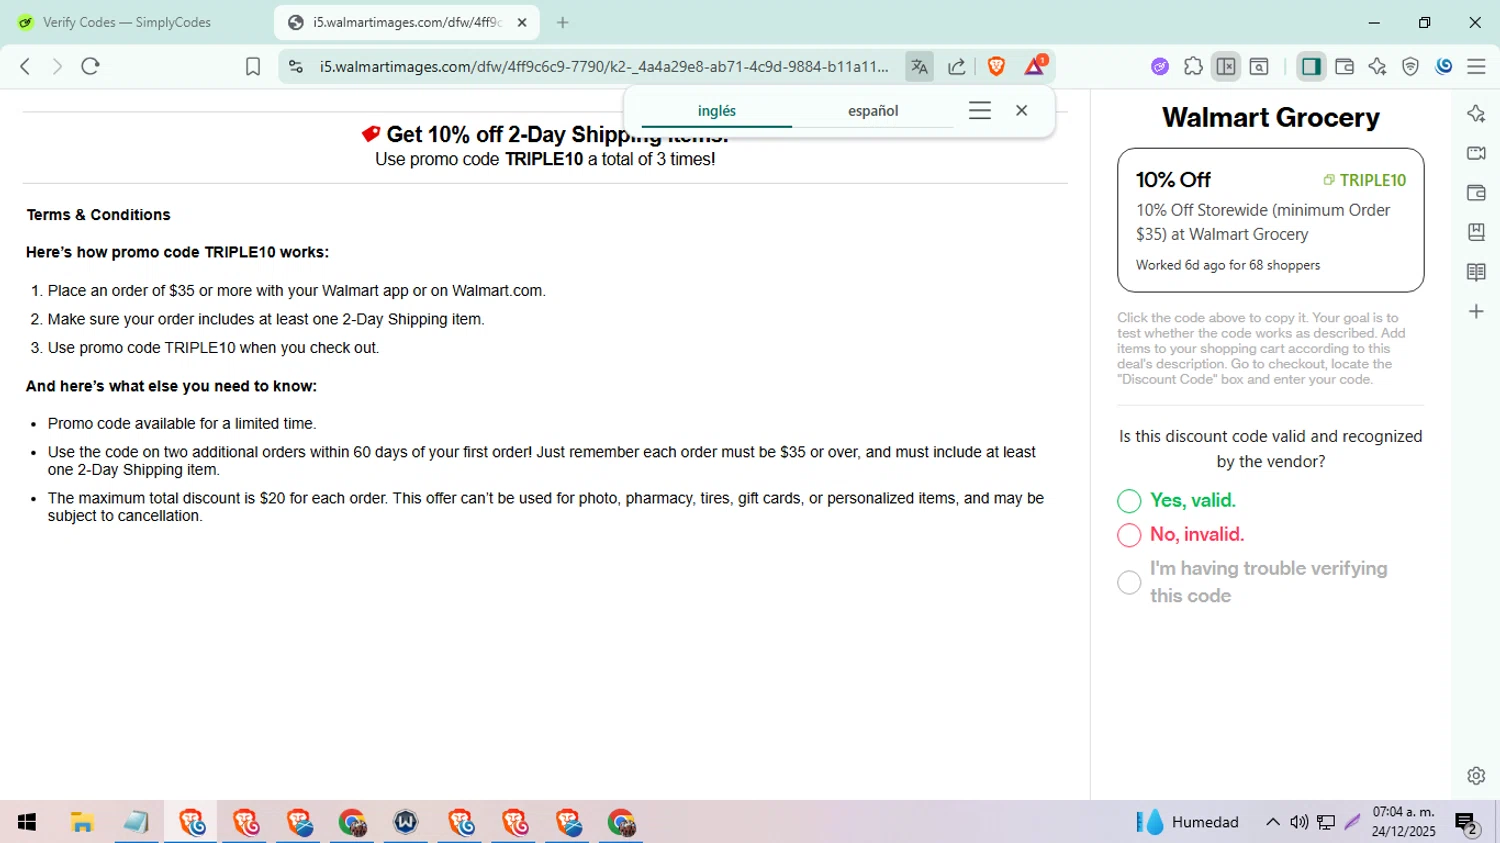Open Brave Rewards triangle icon
This screenshot has width=1500, height=843.
point(1035,66)
